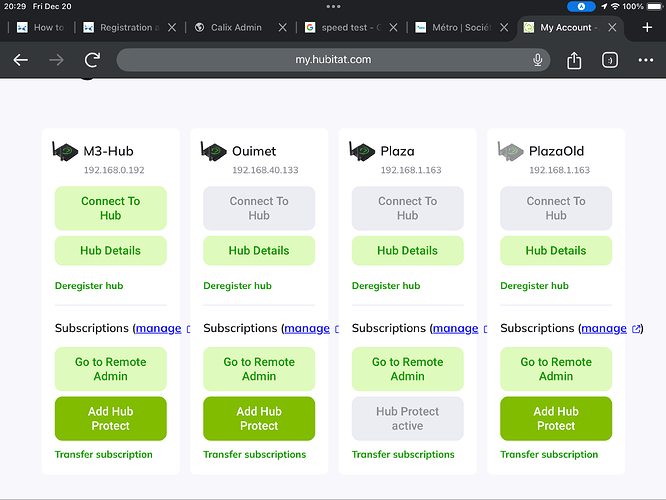Click Ouimet's IP address 192.168.40.133
This screenshot has width=666, height=500.
(x=265, y=170)
